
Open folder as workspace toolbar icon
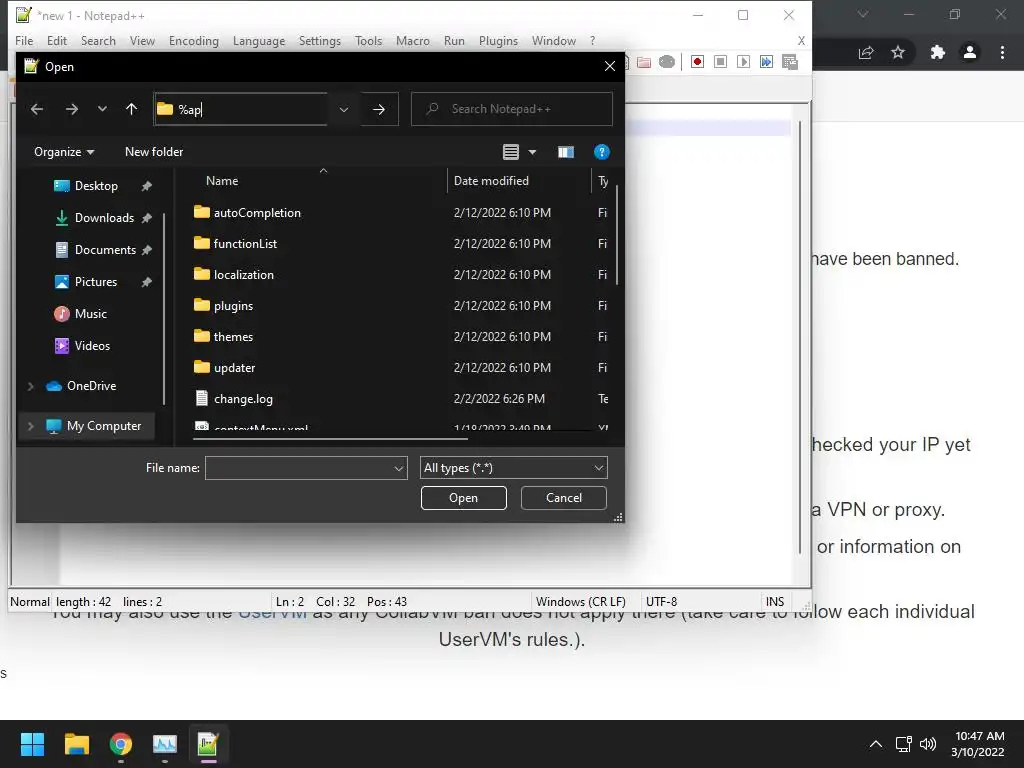(644, 62)
